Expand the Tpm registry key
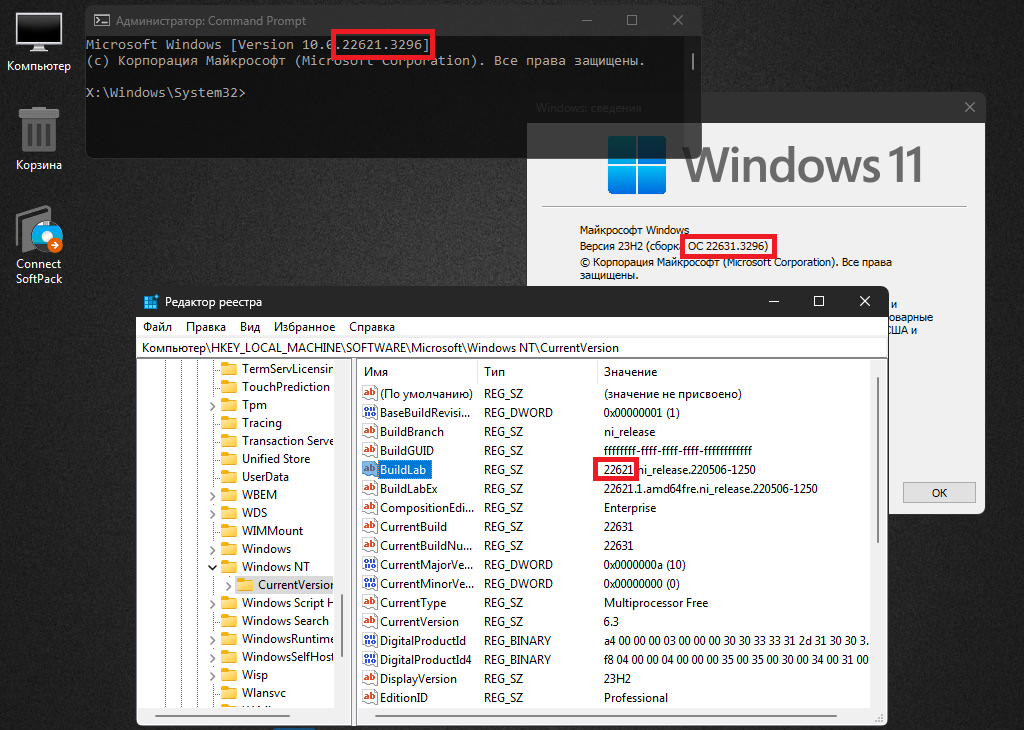Screen dimensions: 1024x730 pos(212,405)
